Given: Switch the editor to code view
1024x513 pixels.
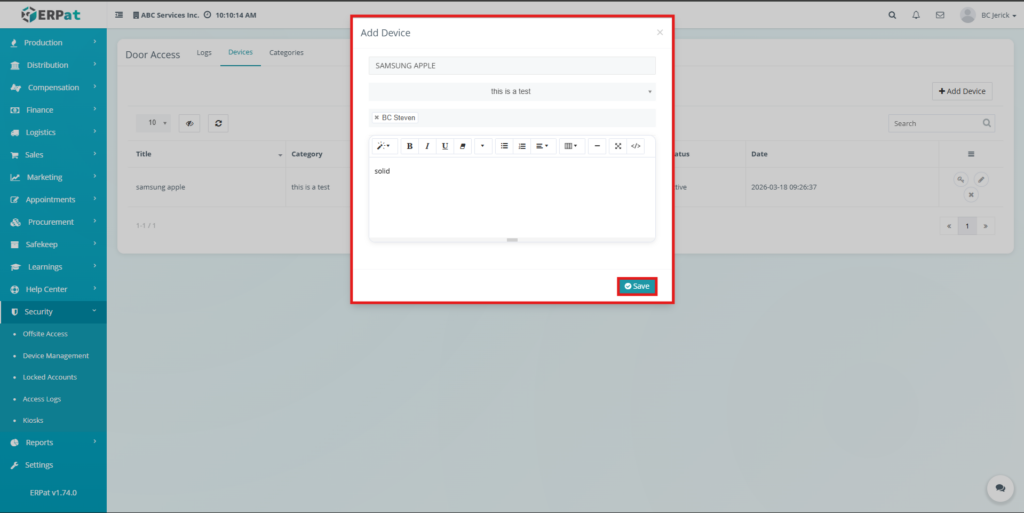Looking at the screenshot, I should (636, 146).
